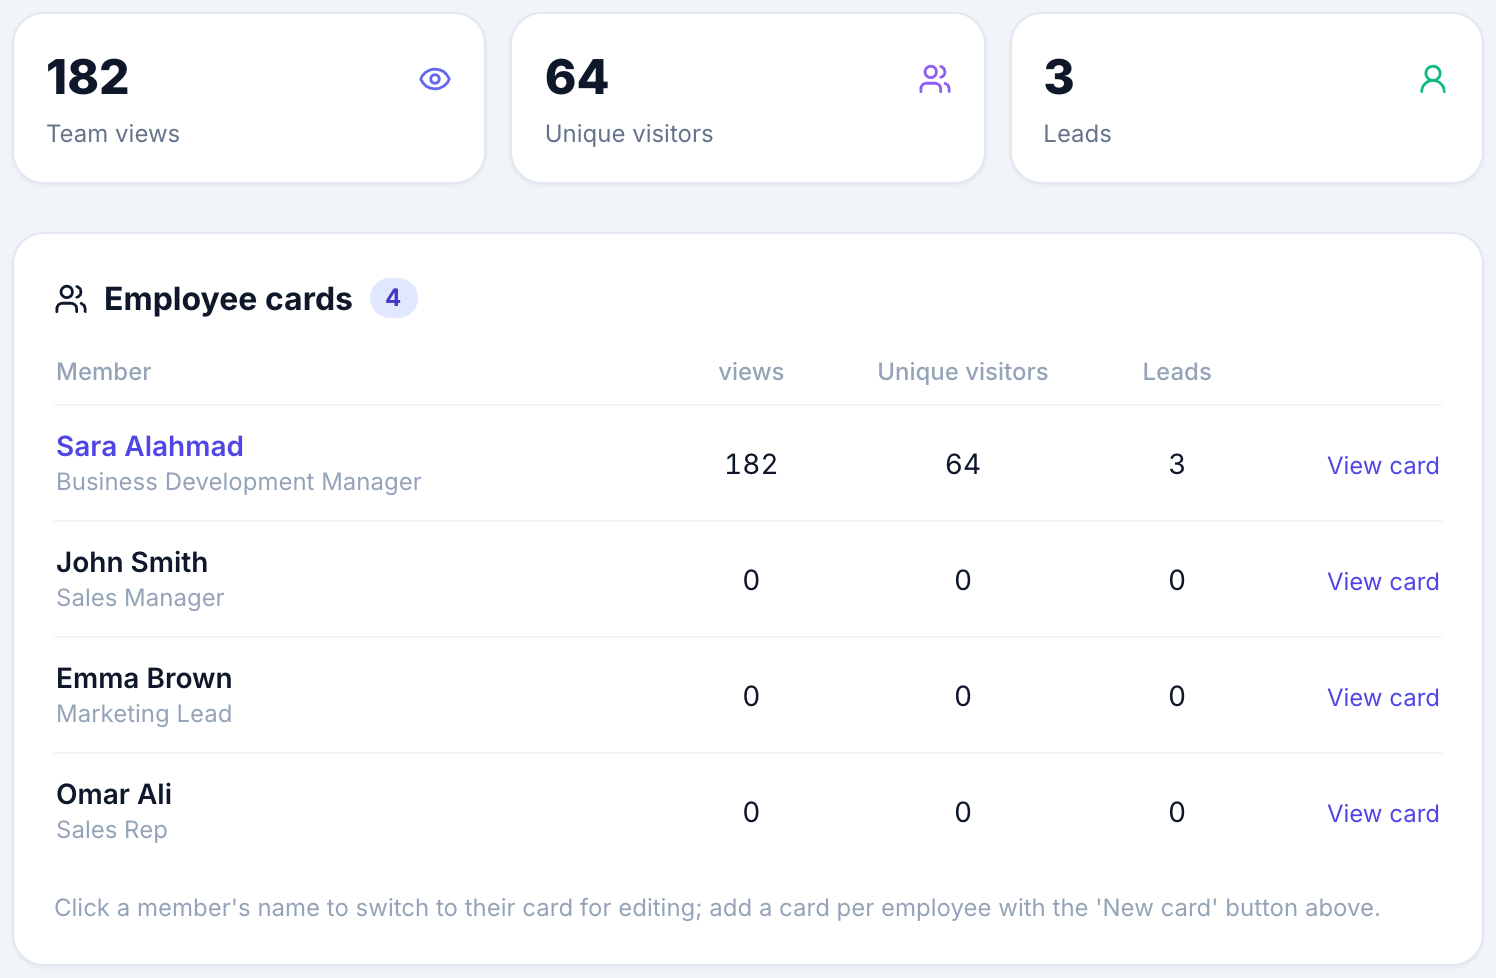Select member name Omar Ali
Viewport: 1496px width, 978px height.
[x=114, y=794]
